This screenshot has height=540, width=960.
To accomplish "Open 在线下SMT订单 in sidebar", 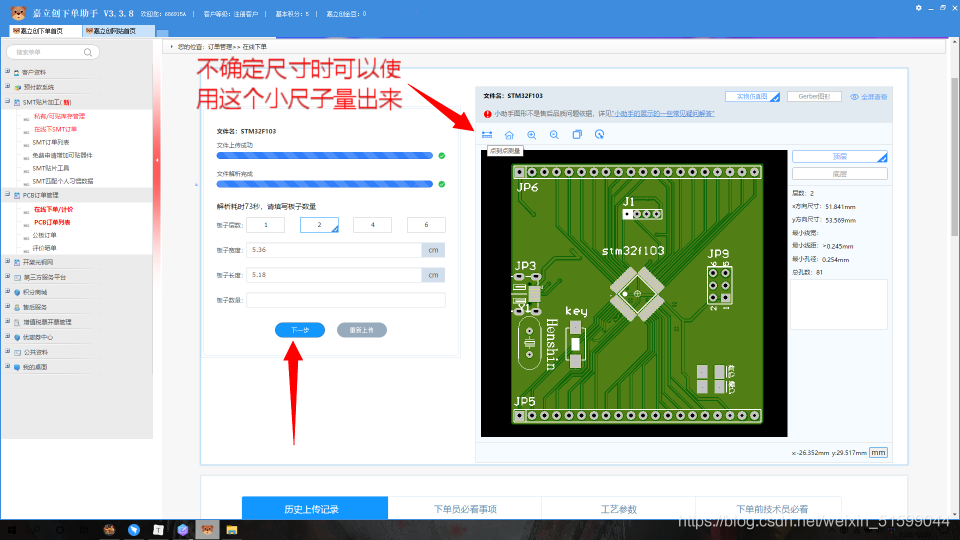I will (x=55, y=129).
